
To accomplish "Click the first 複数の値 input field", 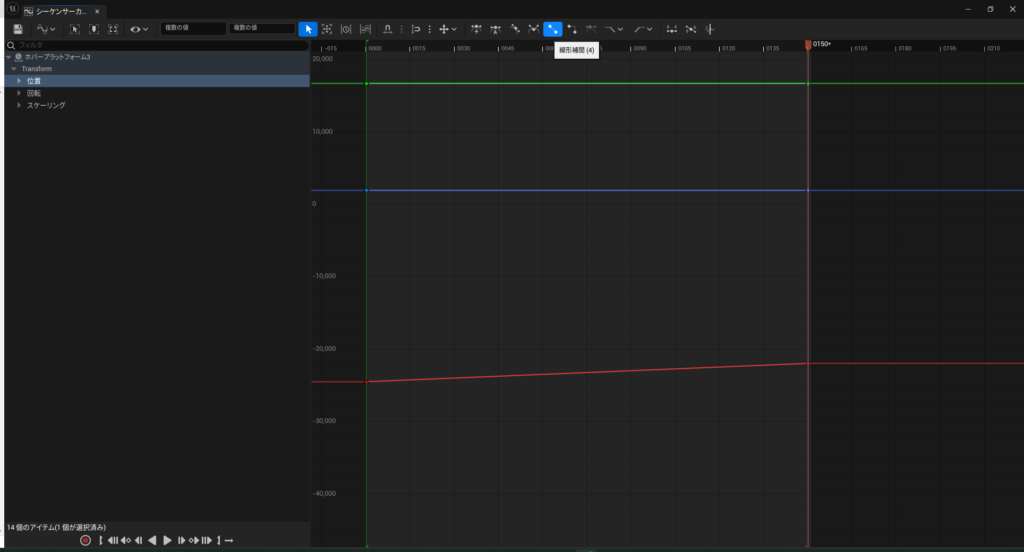I will pyautogui.click(x=193, y=28).
